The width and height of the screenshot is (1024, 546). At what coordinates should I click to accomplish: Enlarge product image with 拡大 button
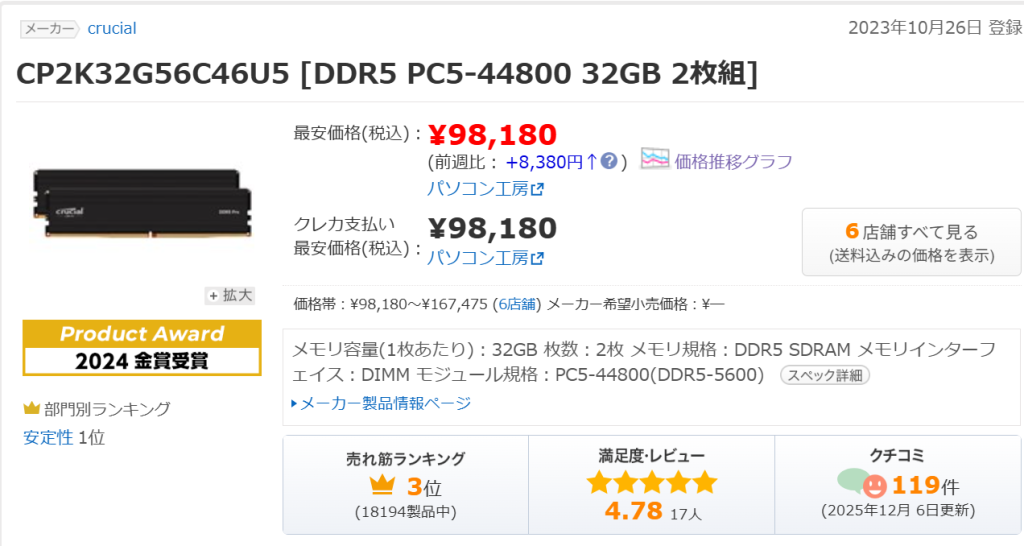[x=230, y=295]
